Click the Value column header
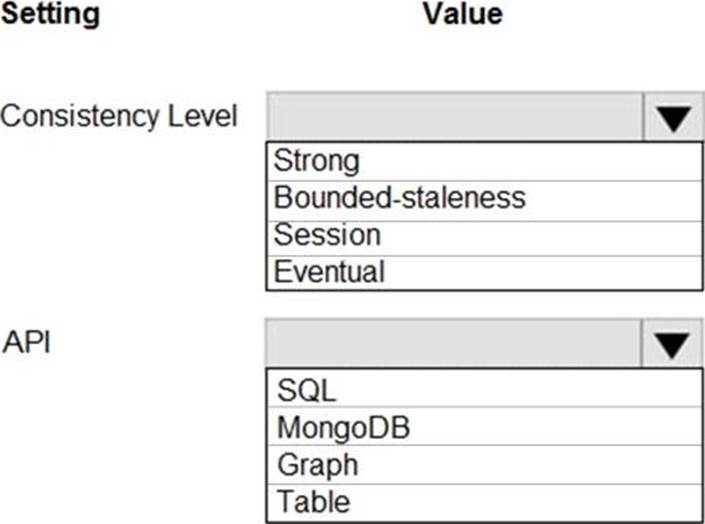705x524 pixels. point(462,14)
